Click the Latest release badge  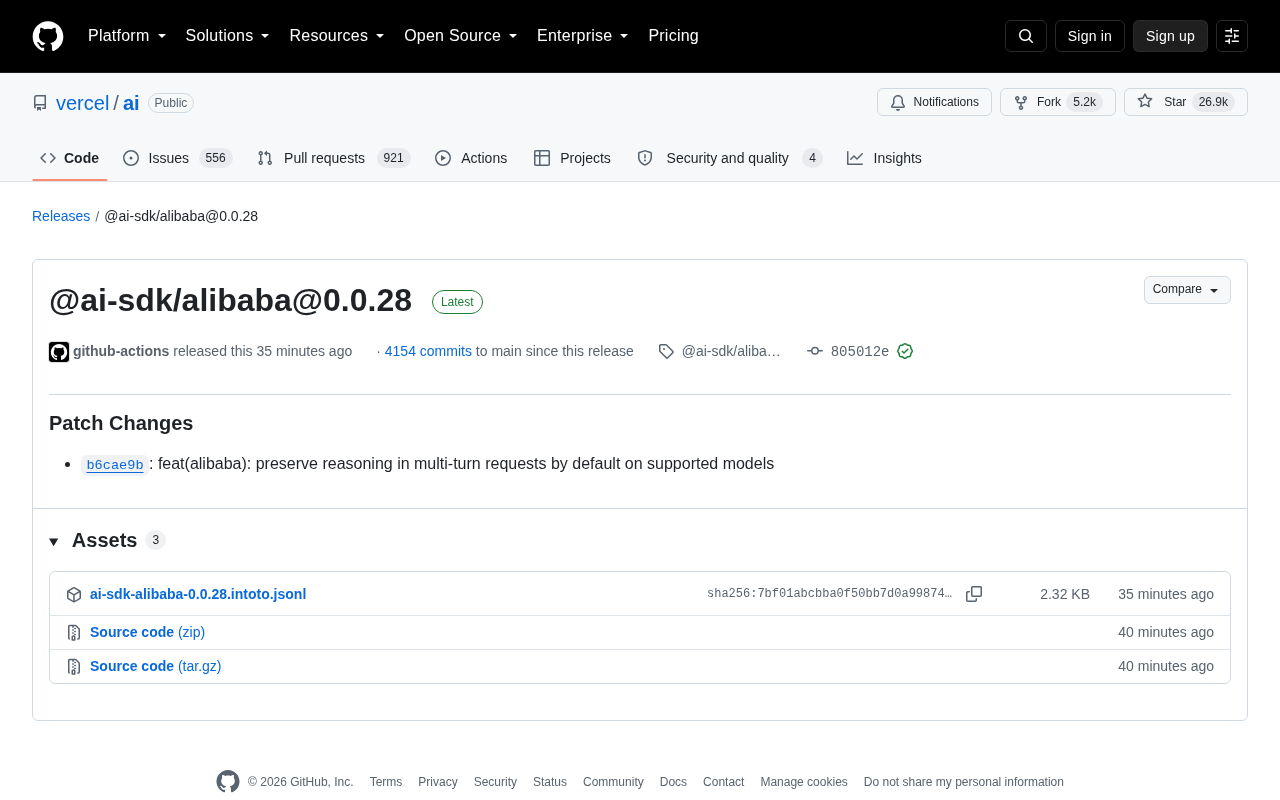click(x=457, y=302)
